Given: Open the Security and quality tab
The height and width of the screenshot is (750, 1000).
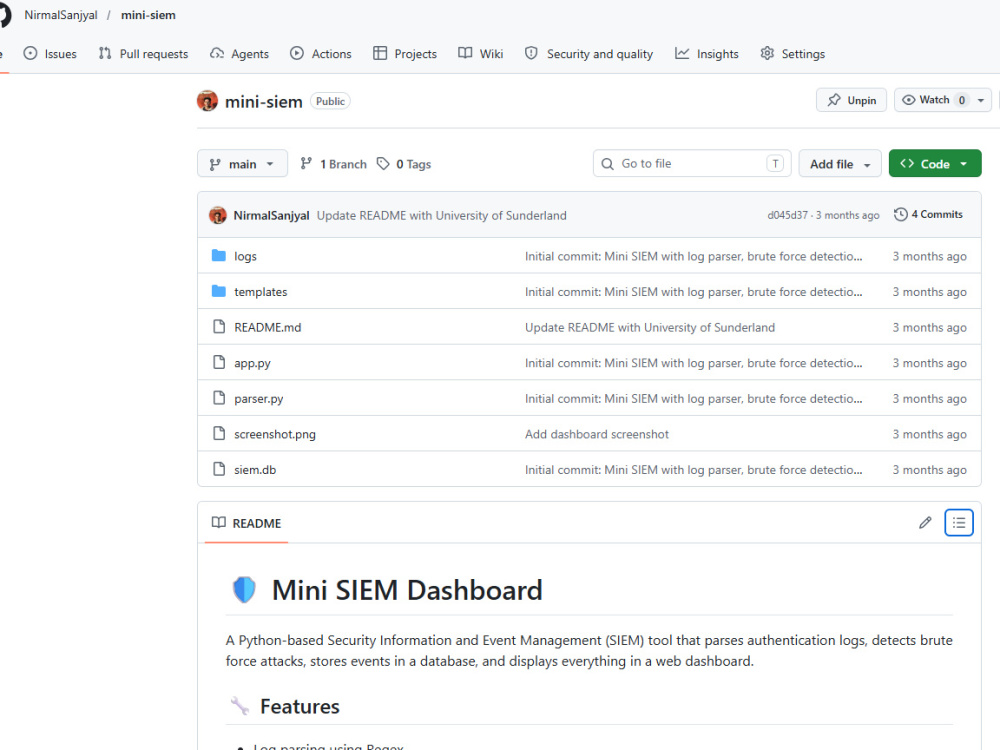Looking at the screenshot, I should pos(589,54).
